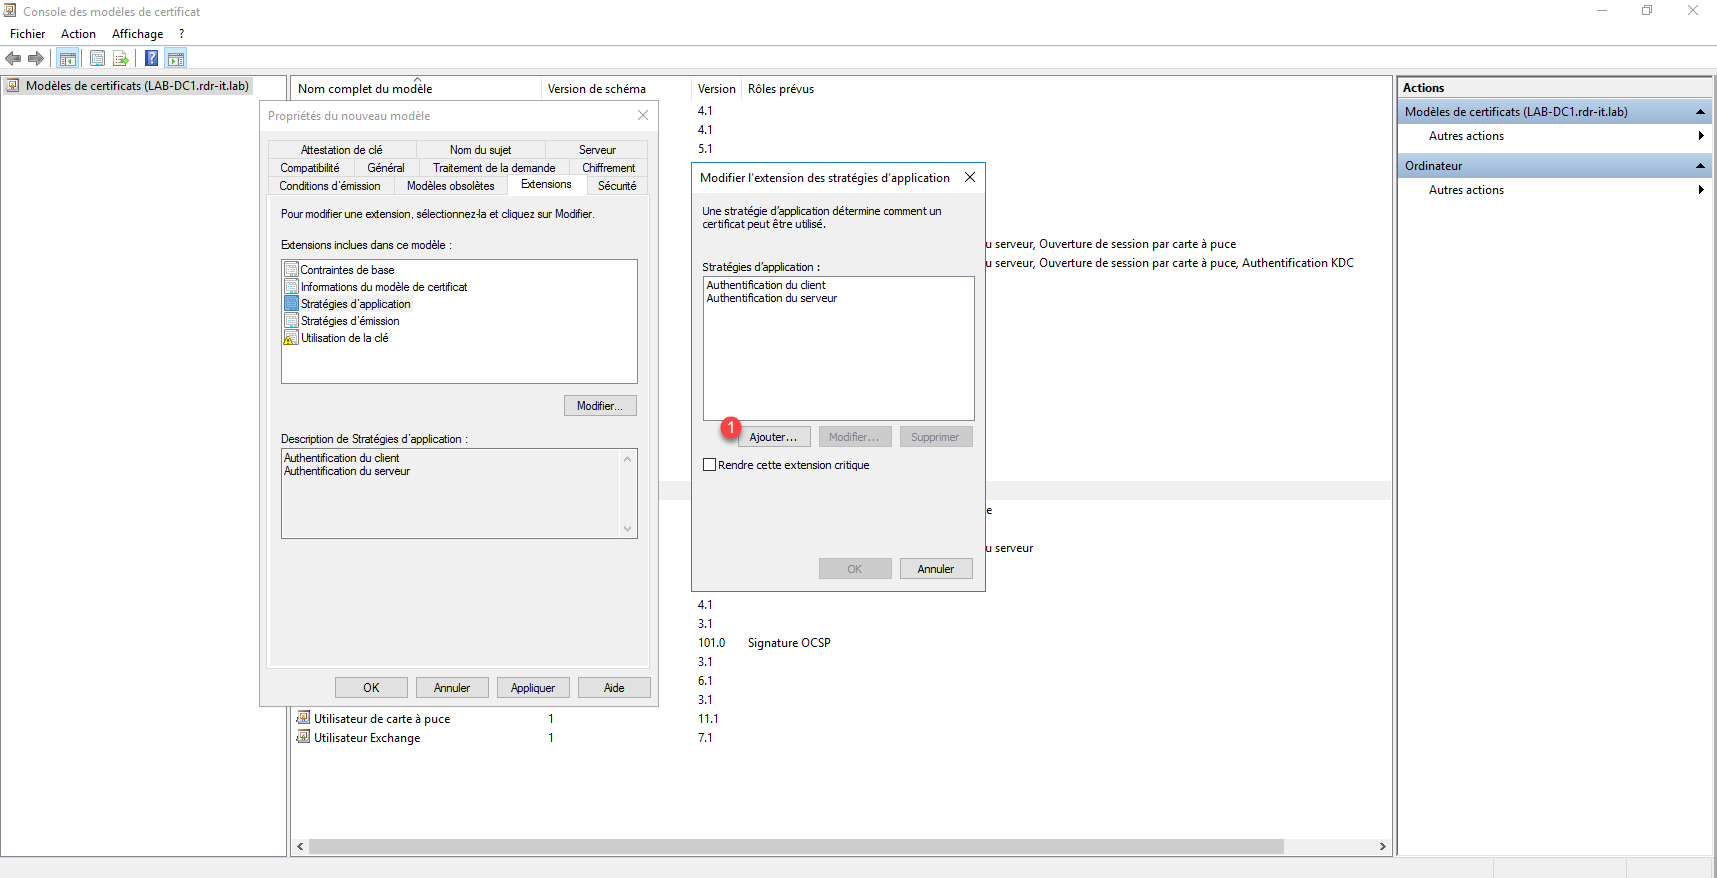The image size is (1717, 878).
Task: Toggle the console tree pane toolbar icon
Action: 68,58
